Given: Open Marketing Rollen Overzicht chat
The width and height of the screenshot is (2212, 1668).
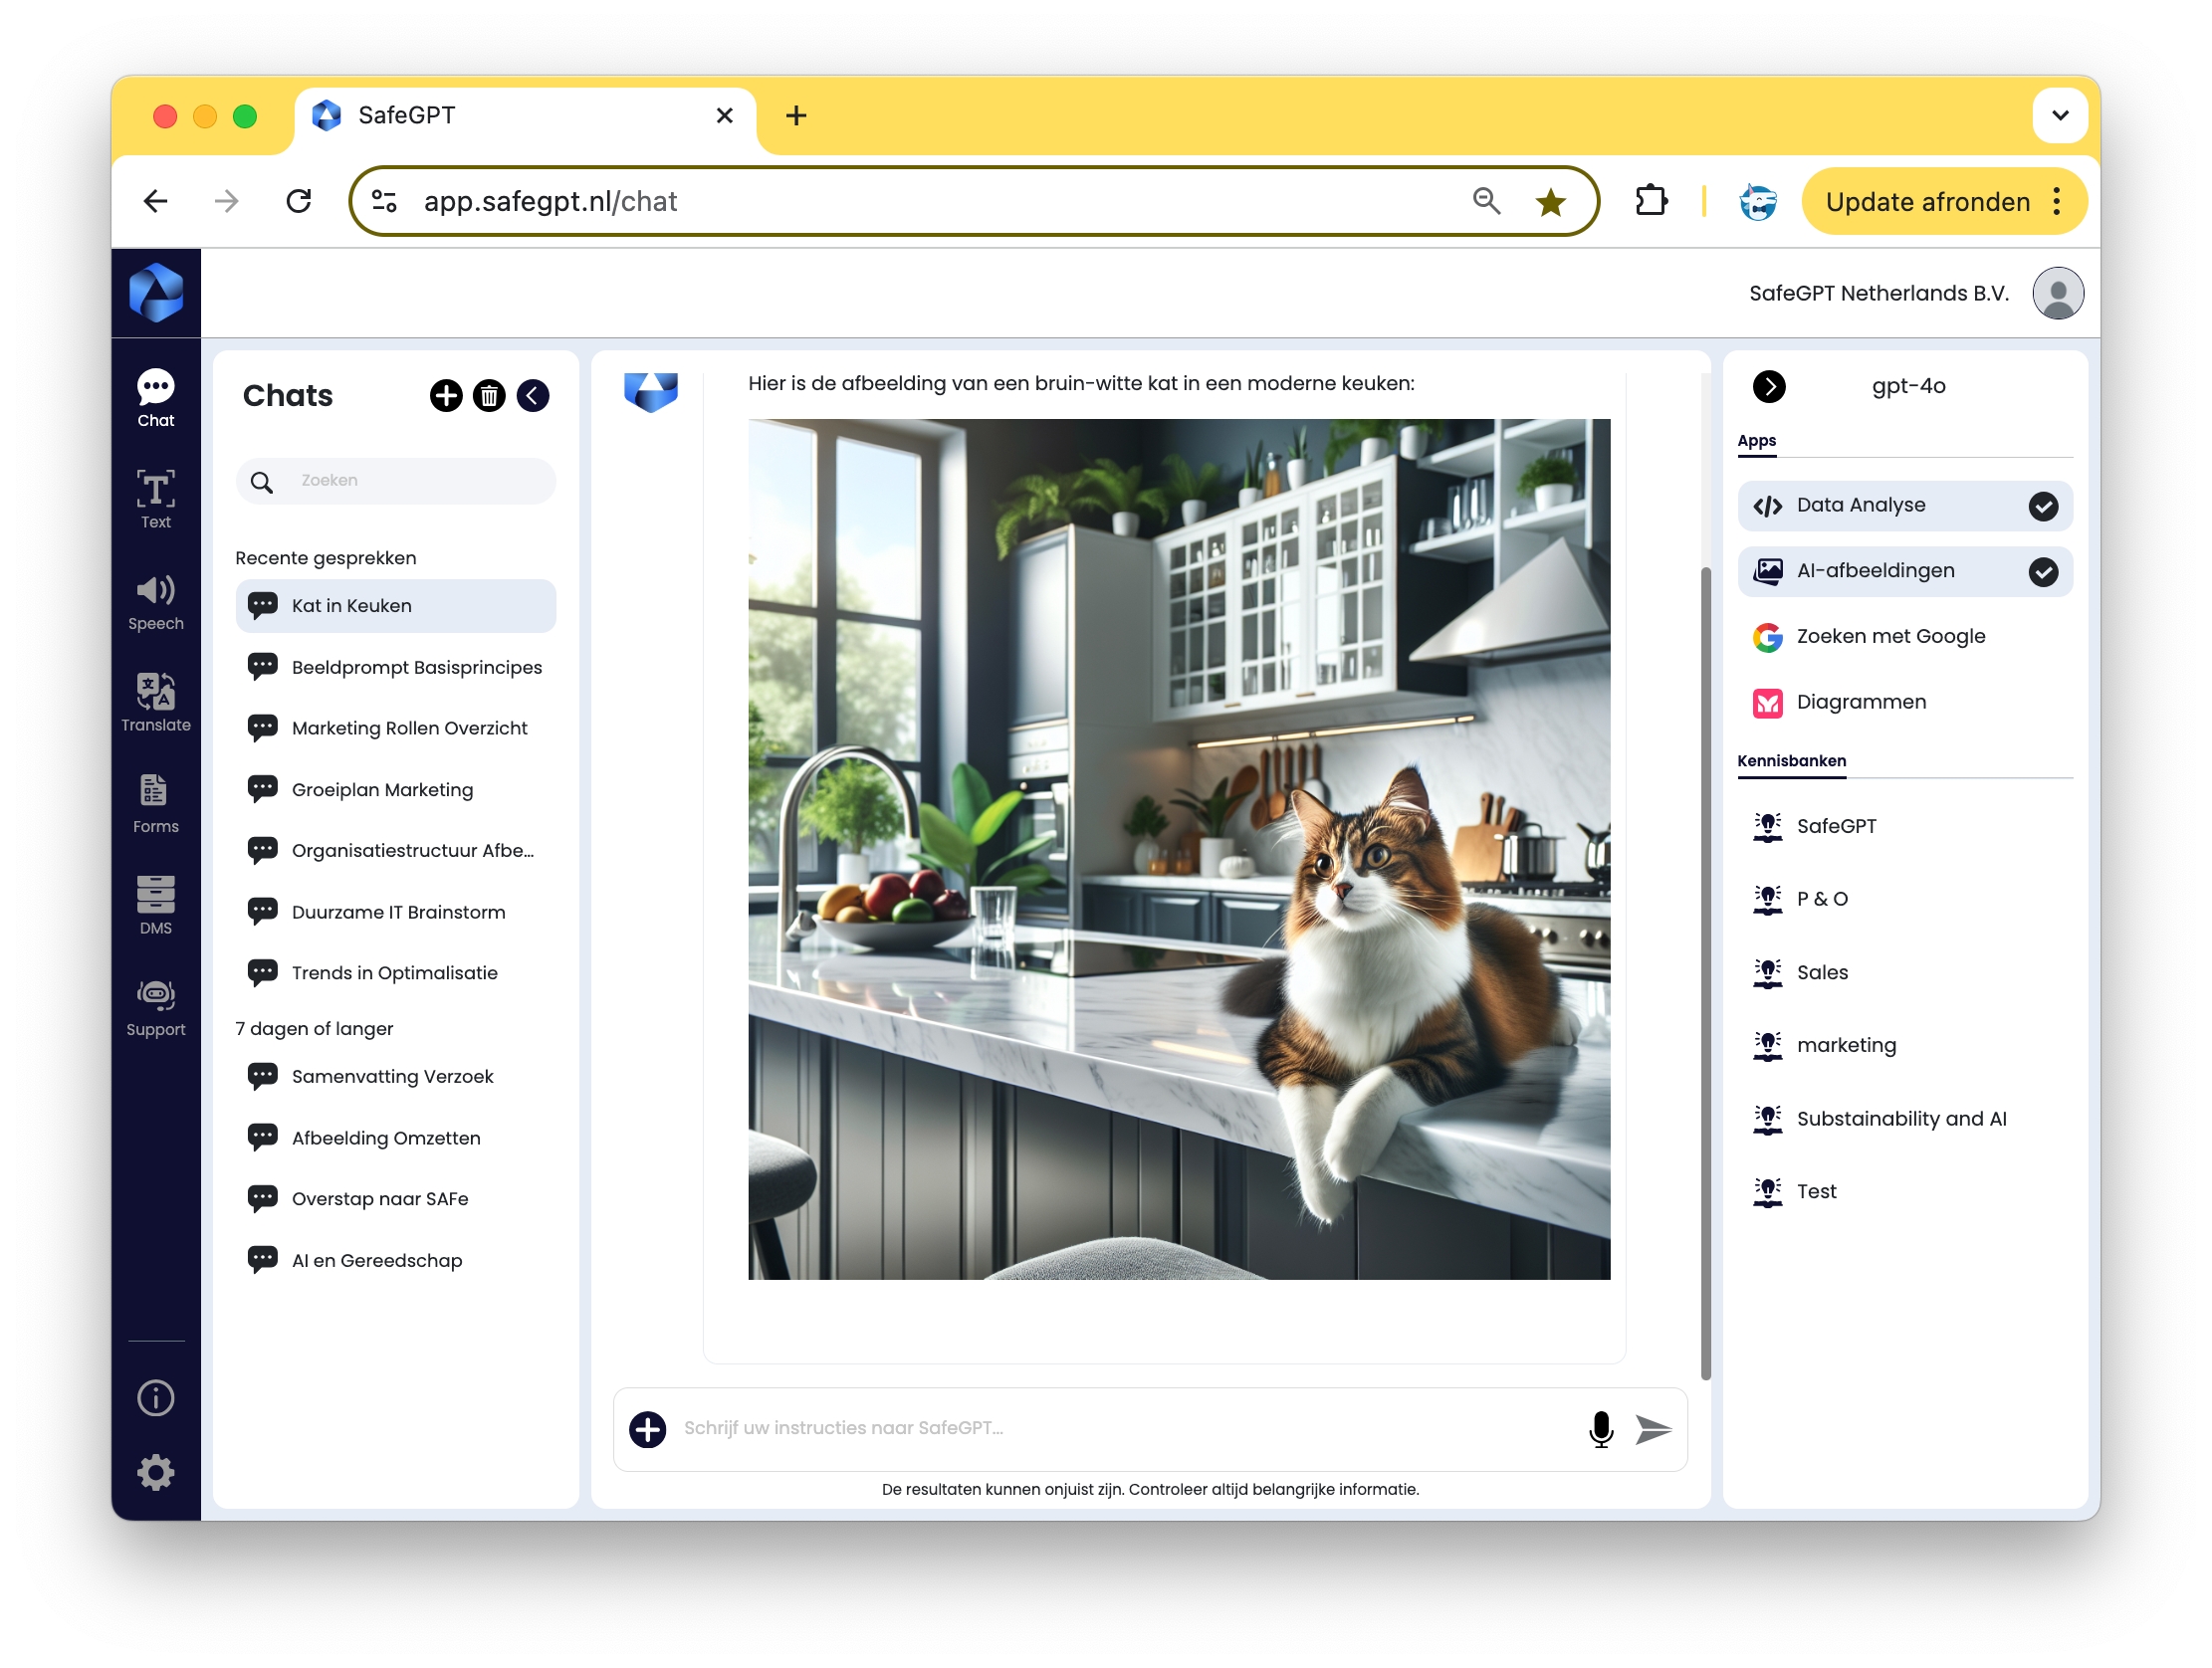Looking at the screenshot, I should click(396, 728).
